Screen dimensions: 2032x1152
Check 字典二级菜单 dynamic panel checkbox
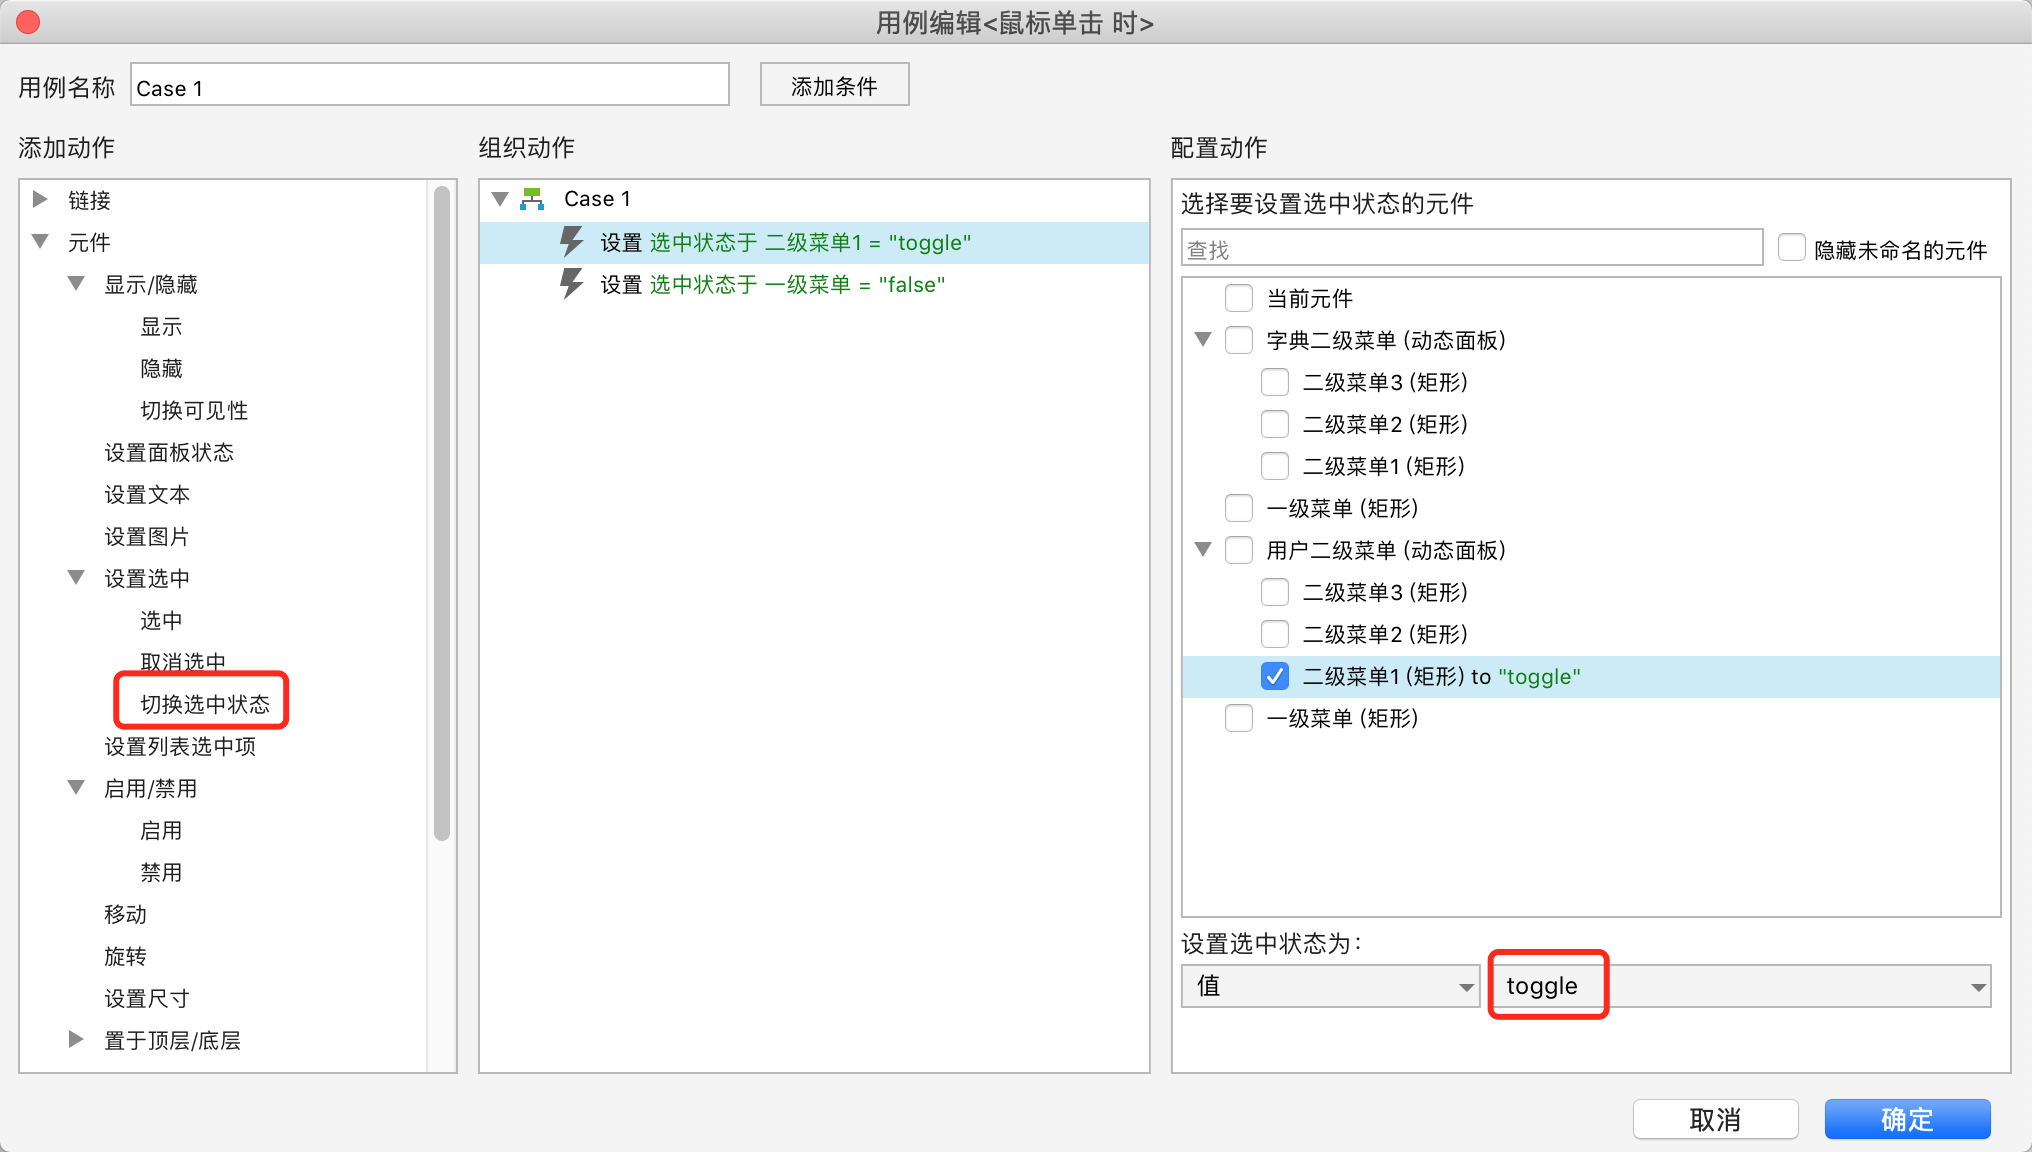(x=1239, y=340)
